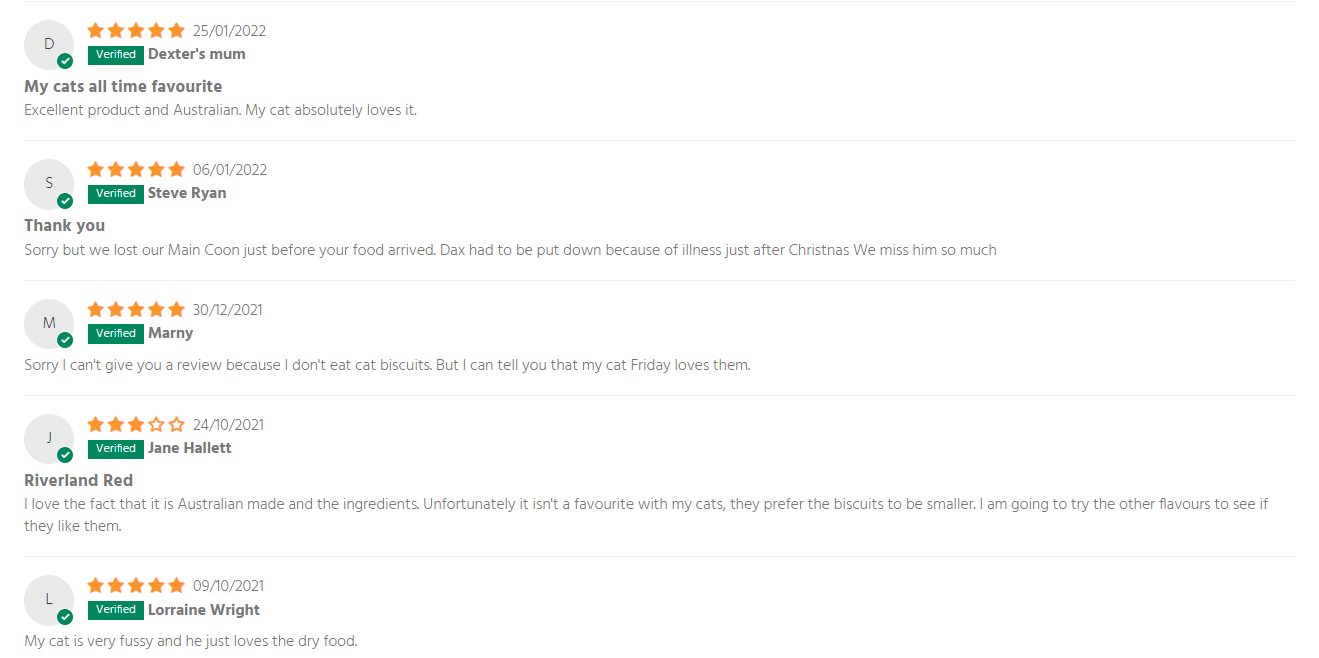Viewport: 1319px width, 658px height.
Task: Click reviewer name Dexter's mum
Action: (197, 55)
